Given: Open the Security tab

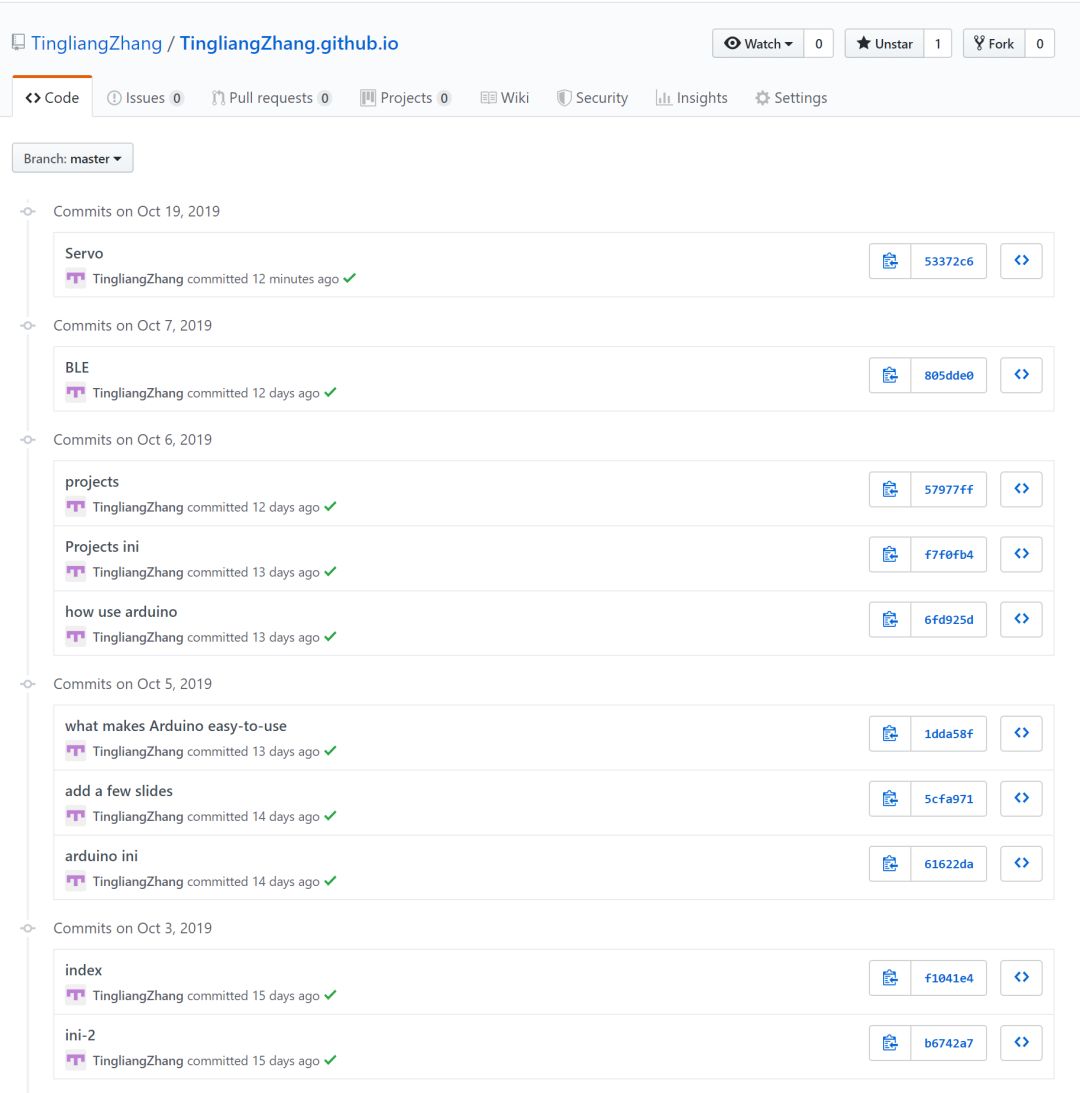Looking at the screenshot, I should point(593,98).
